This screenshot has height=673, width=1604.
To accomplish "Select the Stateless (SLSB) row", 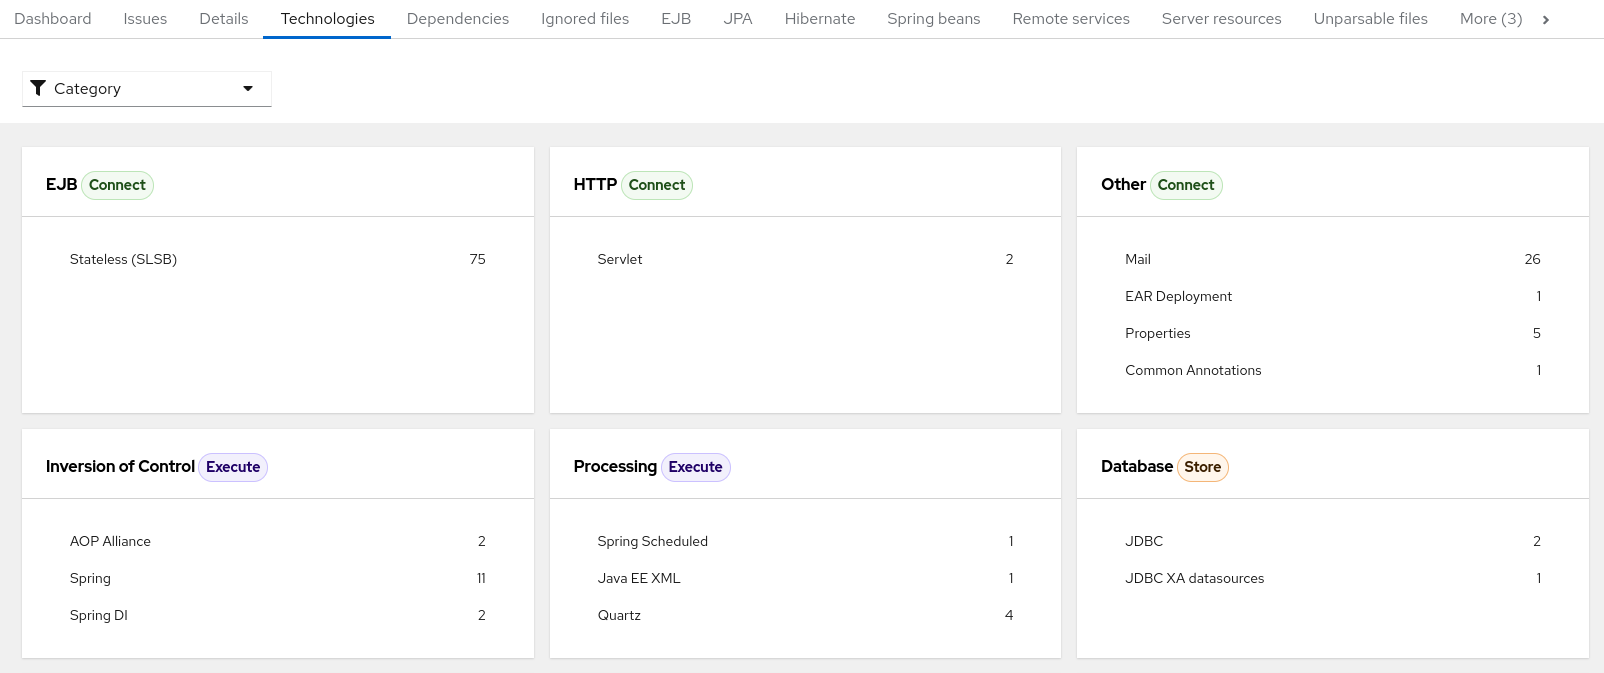I will [x=123, y=259].
